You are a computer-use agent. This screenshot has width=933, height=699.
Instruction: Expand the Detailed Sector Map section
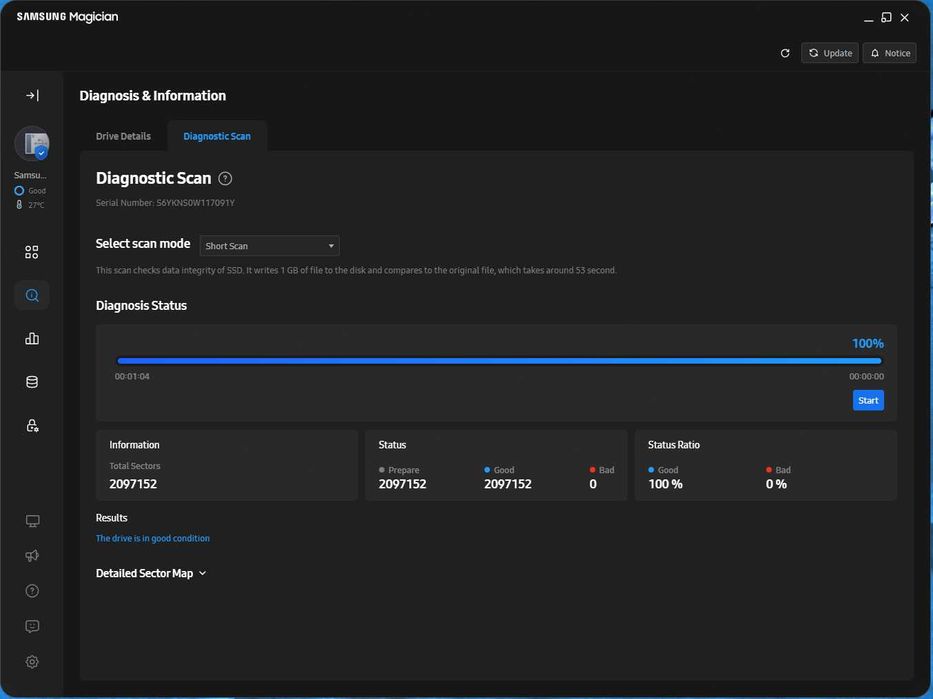(151, 573)
